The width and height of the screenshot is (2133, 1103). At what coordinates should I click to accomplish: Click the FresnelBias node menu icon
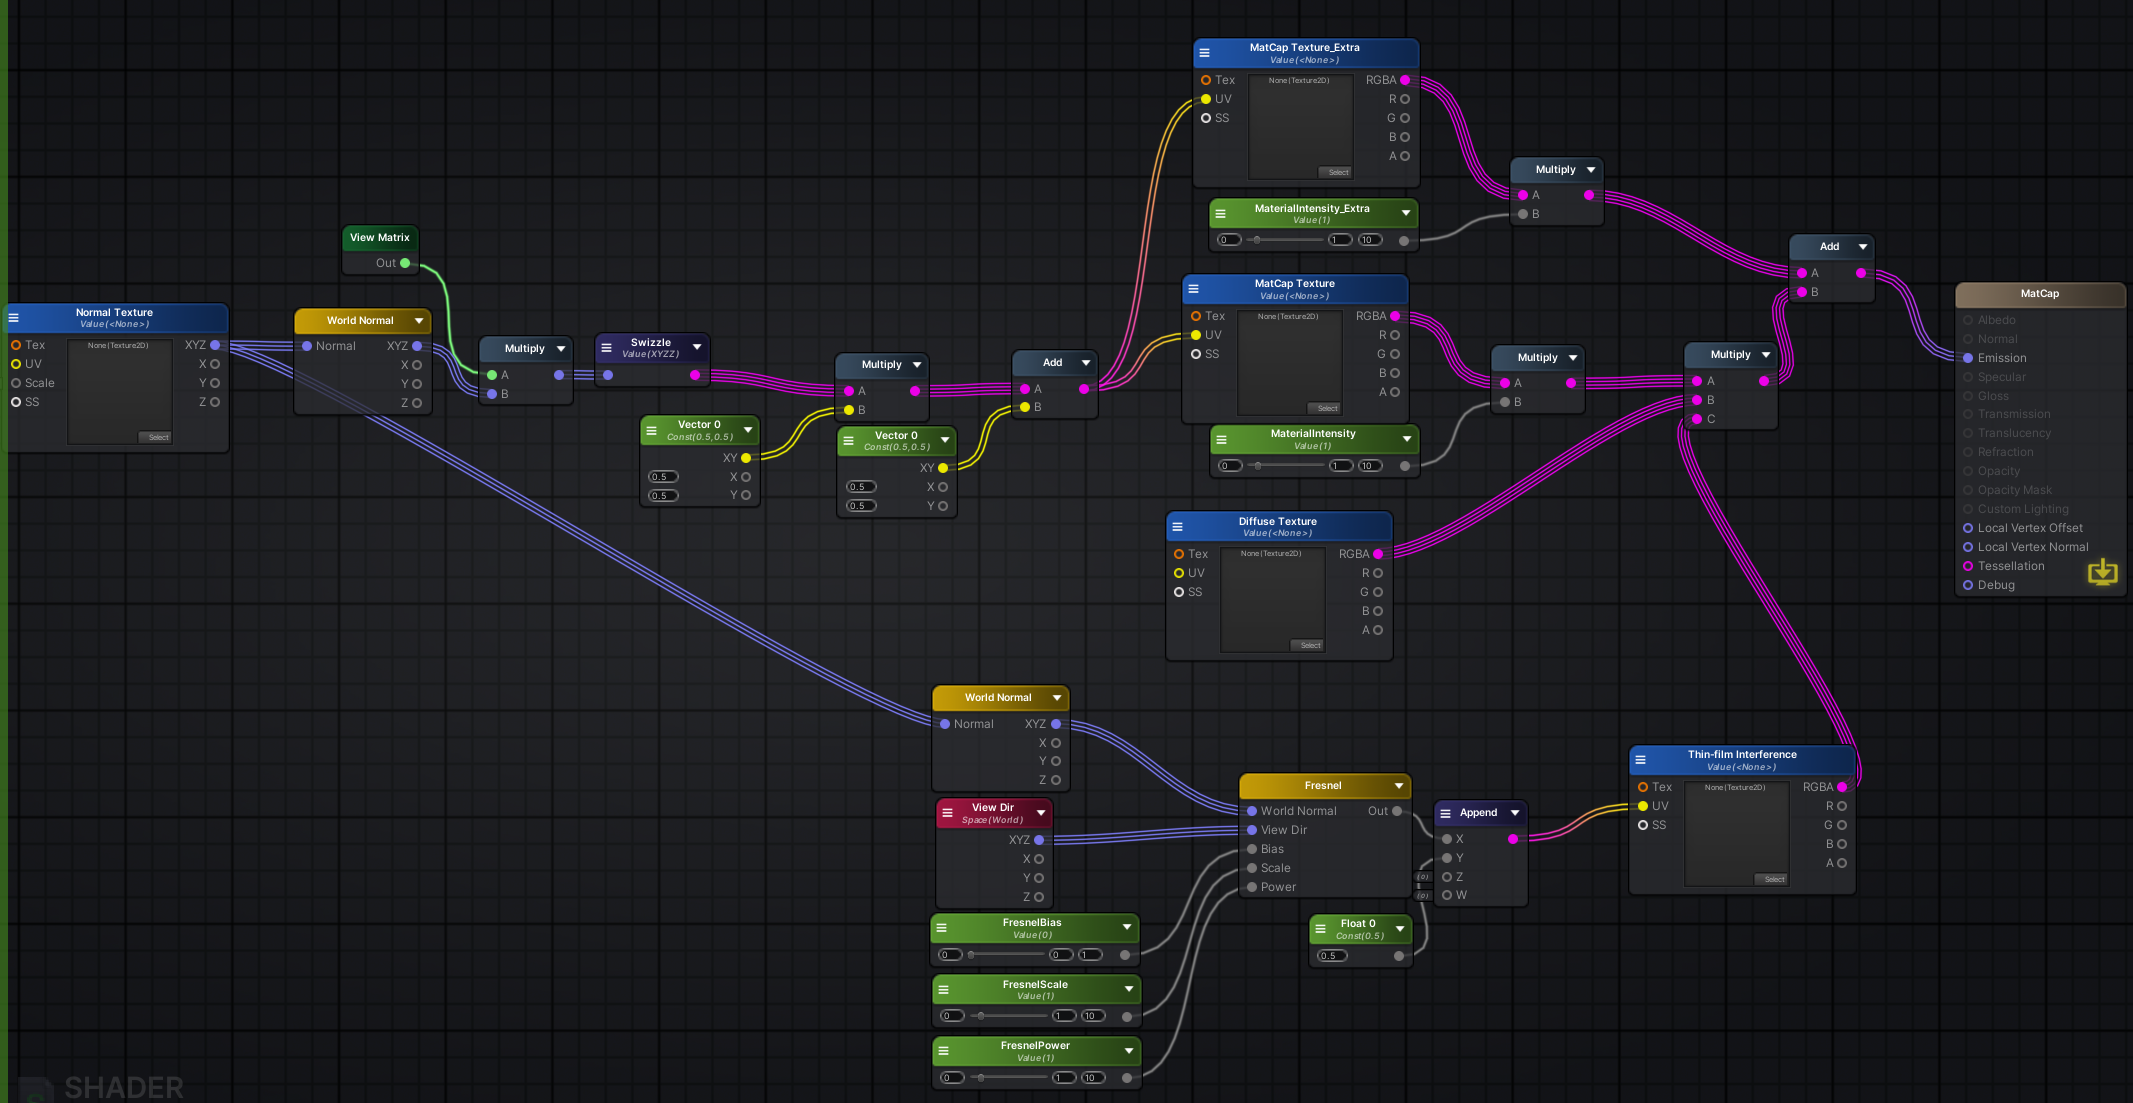tap(941, 928)
